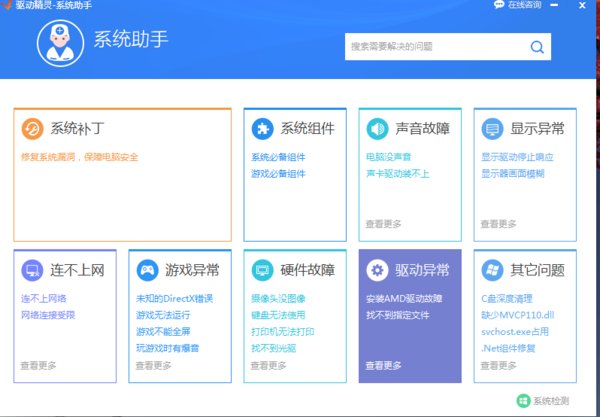Click the 系统组件 puzzle piece icon
Image resolution: width=600 pixels, height=417 pixels.
tap(262, 129)
